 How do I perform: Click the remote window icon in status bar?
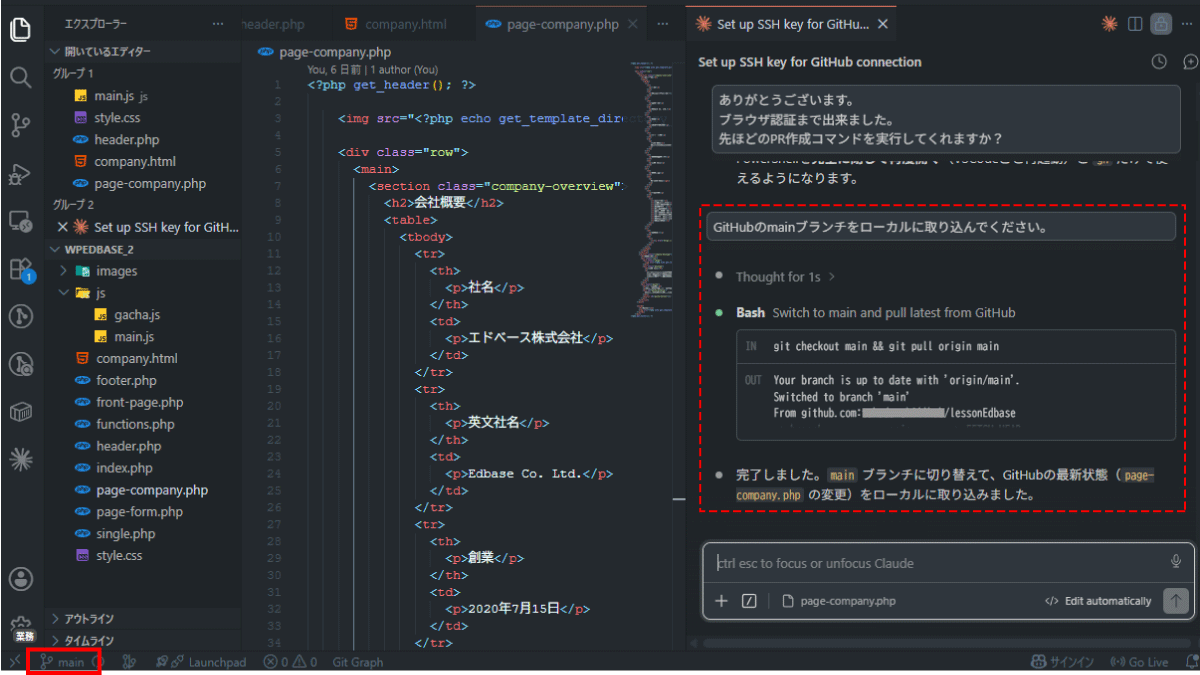pos(14,662)
